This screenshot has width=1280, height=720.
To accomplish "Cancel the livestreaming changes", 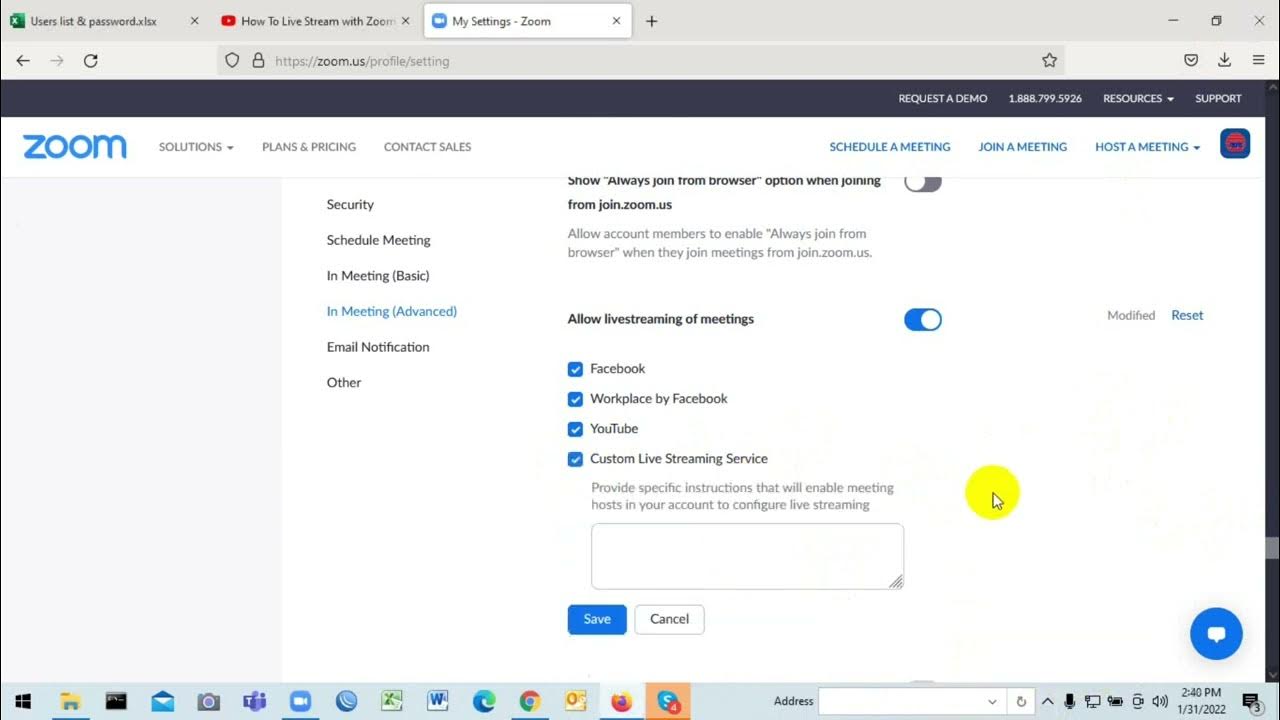I will (x=669, y=619).
